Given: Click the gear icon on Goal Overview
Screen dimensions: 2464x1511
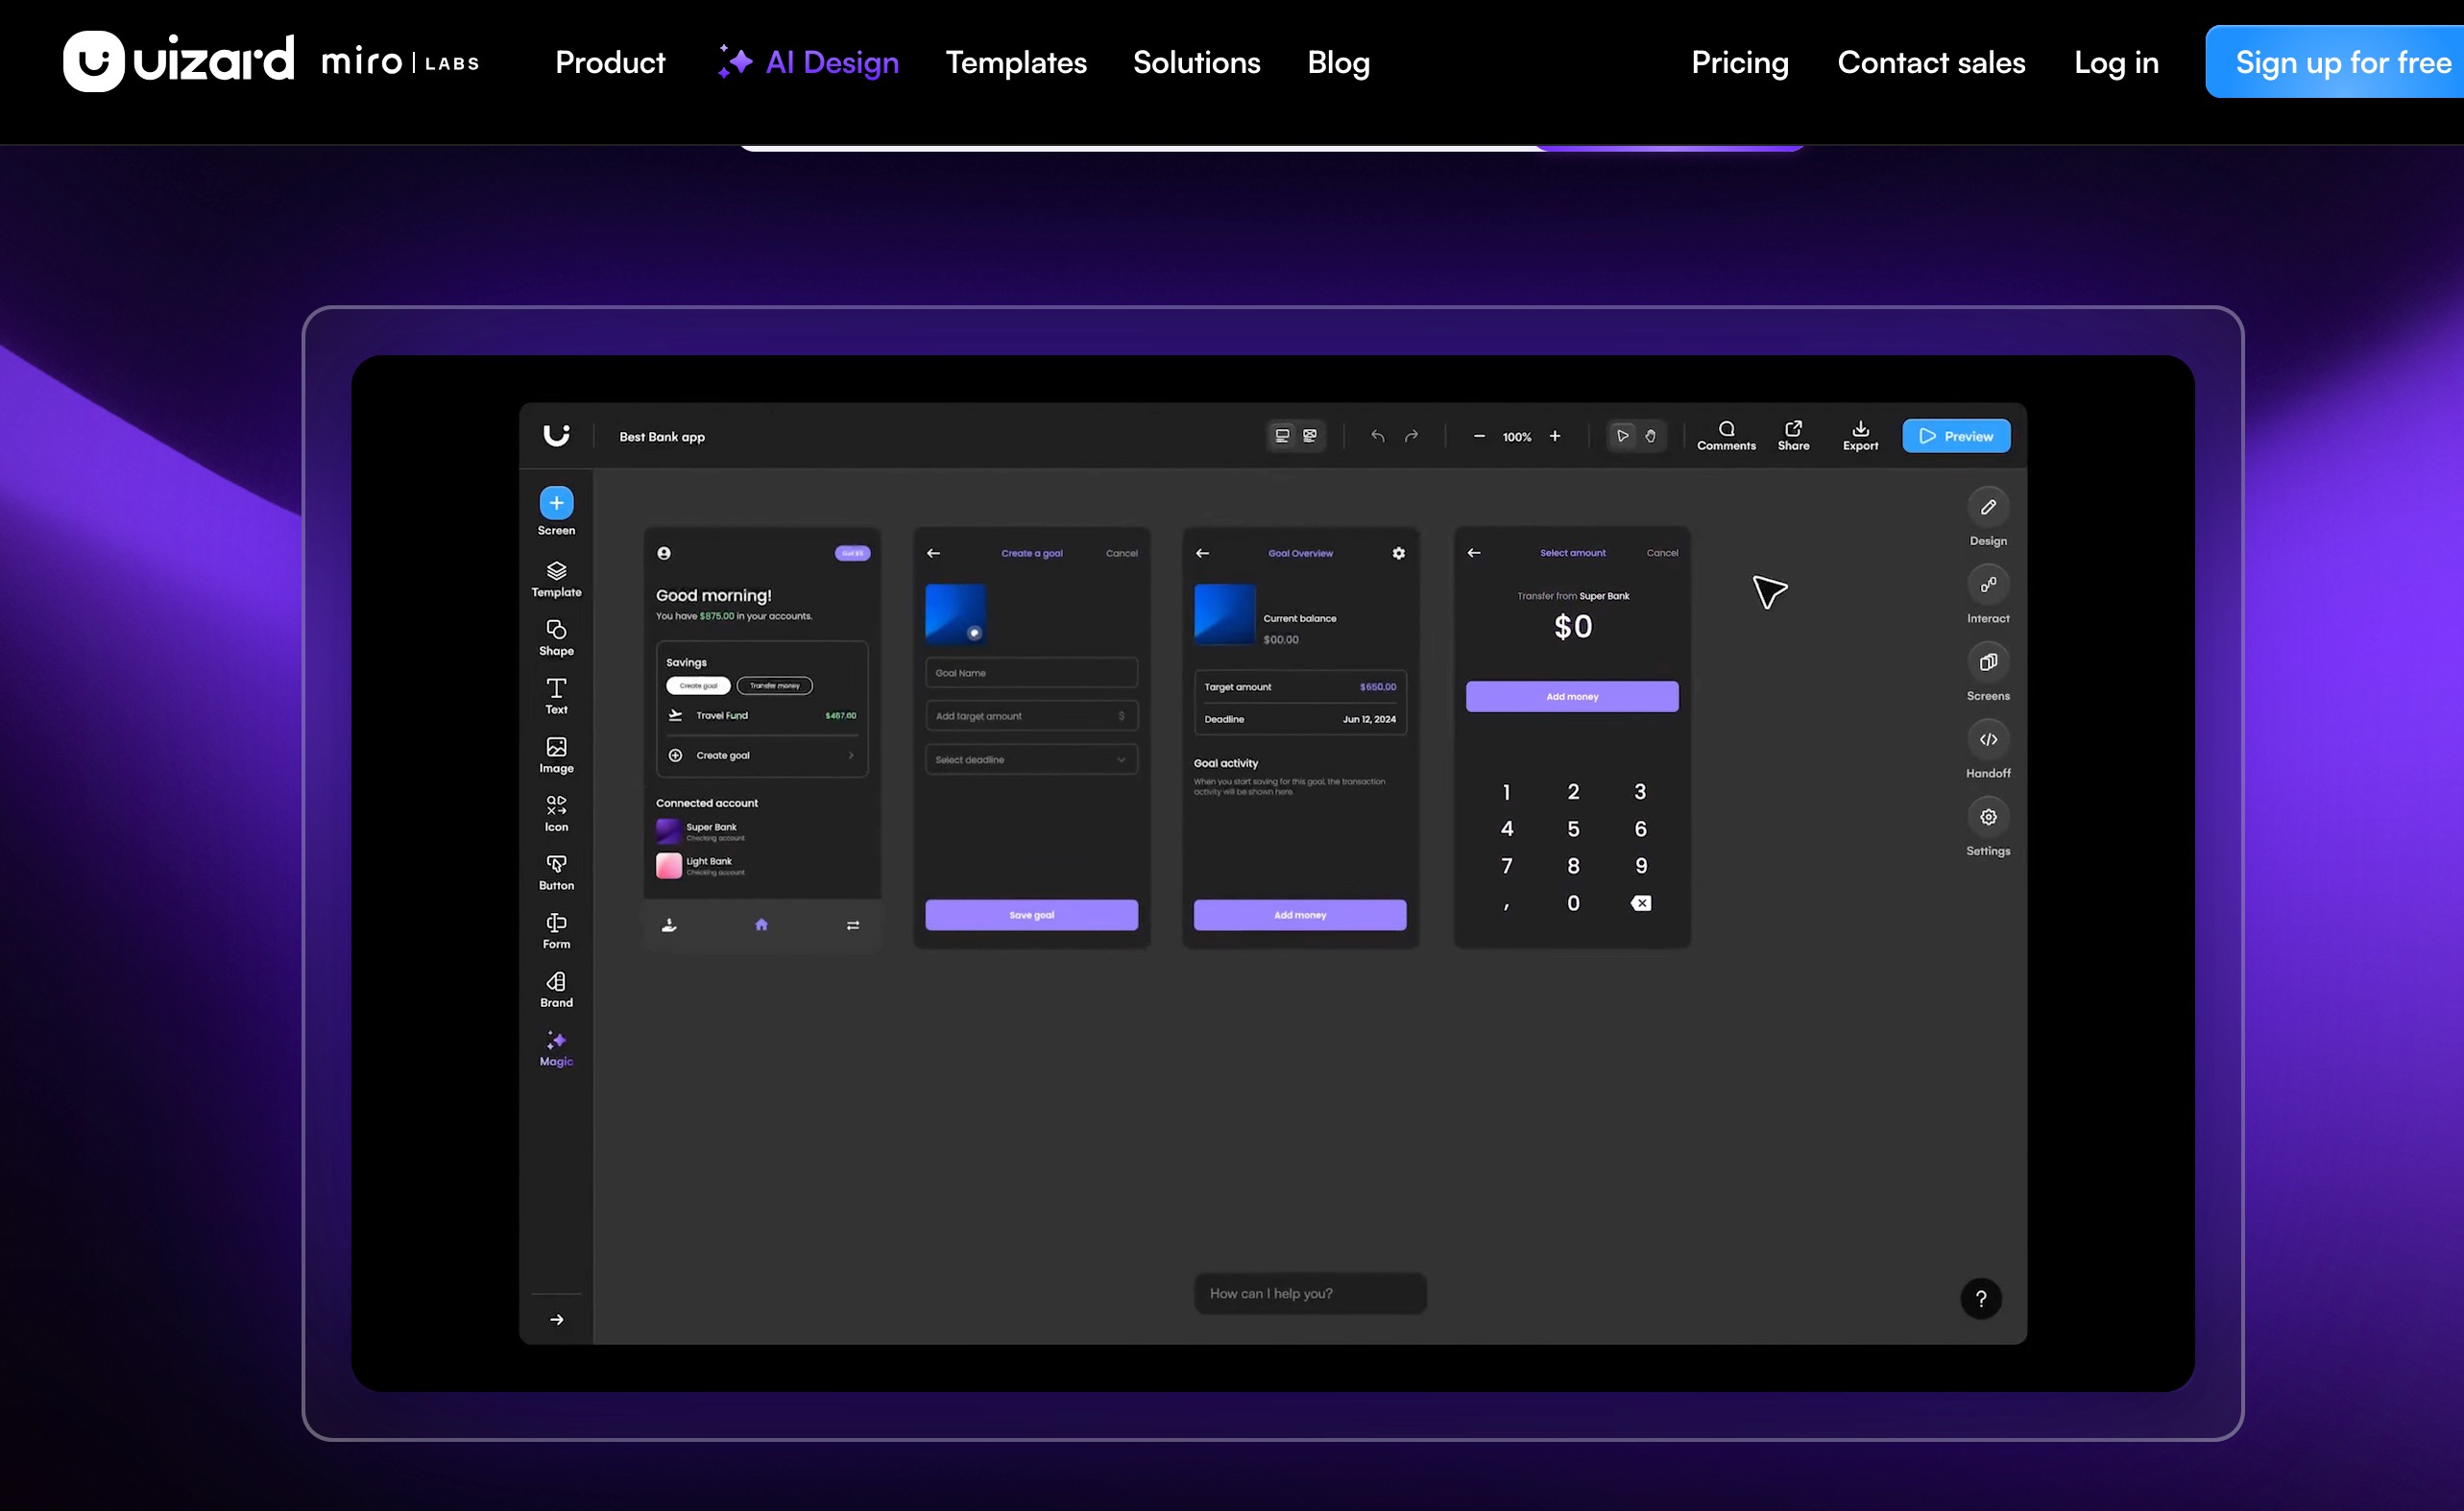Looking at the screenshot, I should coord(1399,553).
